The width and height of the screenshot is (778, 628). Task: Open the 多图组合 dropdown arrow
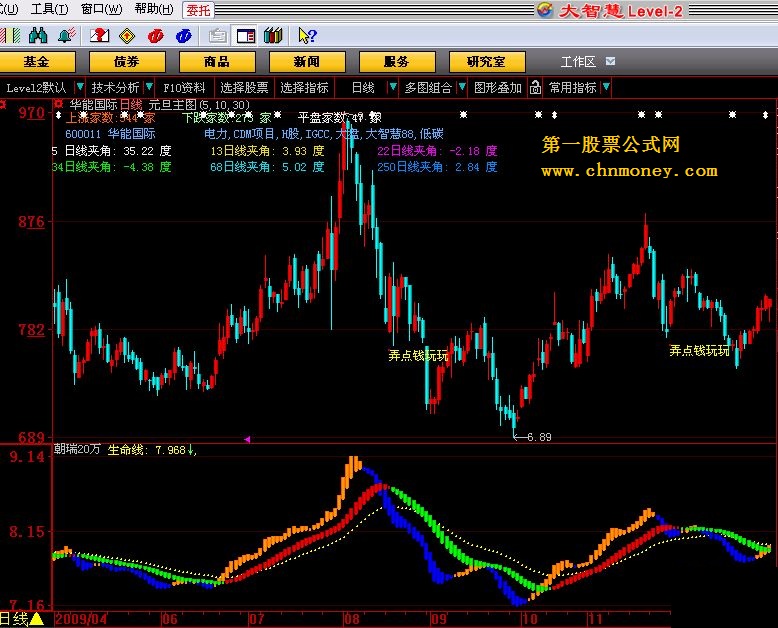click(462, 87)
